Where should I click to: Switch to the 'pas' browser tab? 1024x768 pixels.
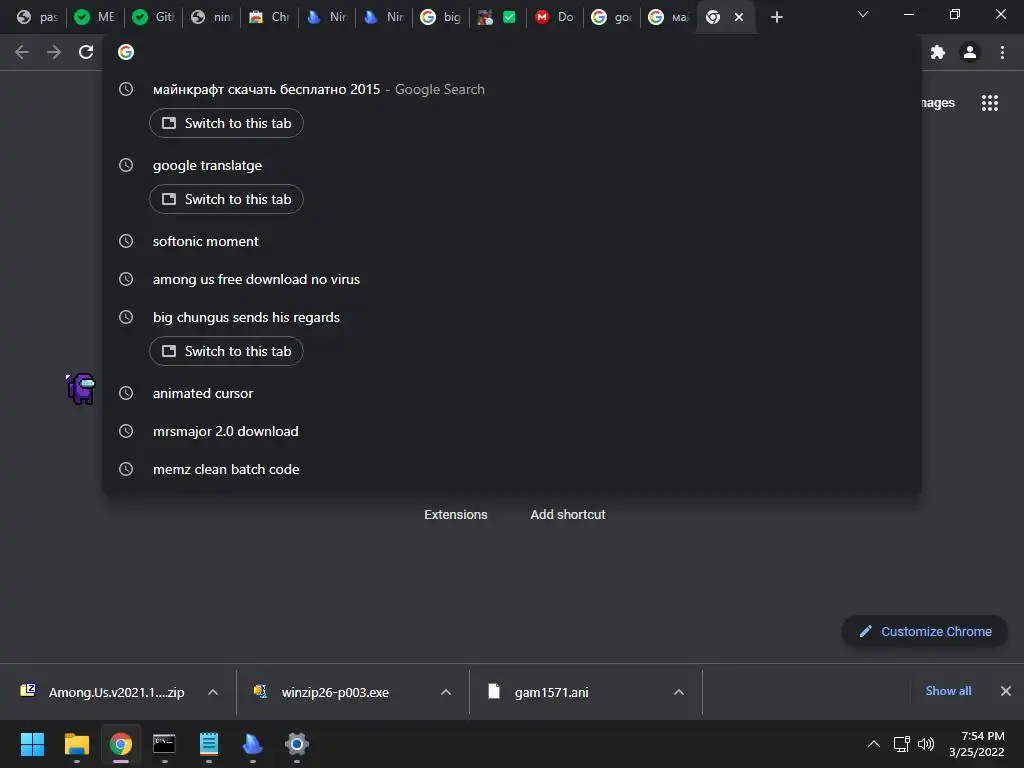coord(37,17)
